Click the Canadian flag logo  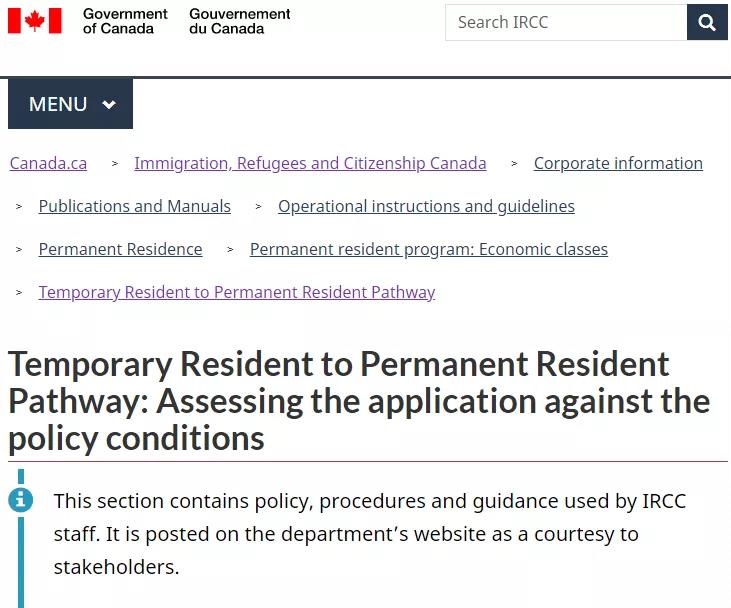[x=35, y=21]
